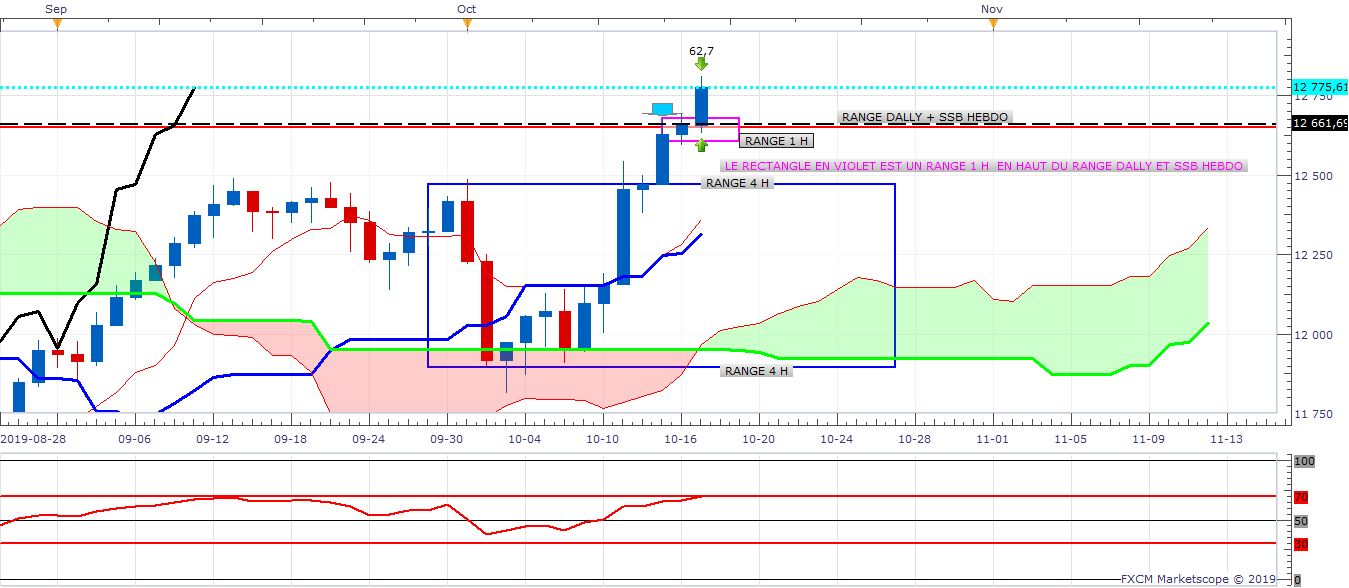The width and height of the screenshot is (1349, 588).
Task: Select the RANGE 1 H label
Action: [x=776, y=141]
